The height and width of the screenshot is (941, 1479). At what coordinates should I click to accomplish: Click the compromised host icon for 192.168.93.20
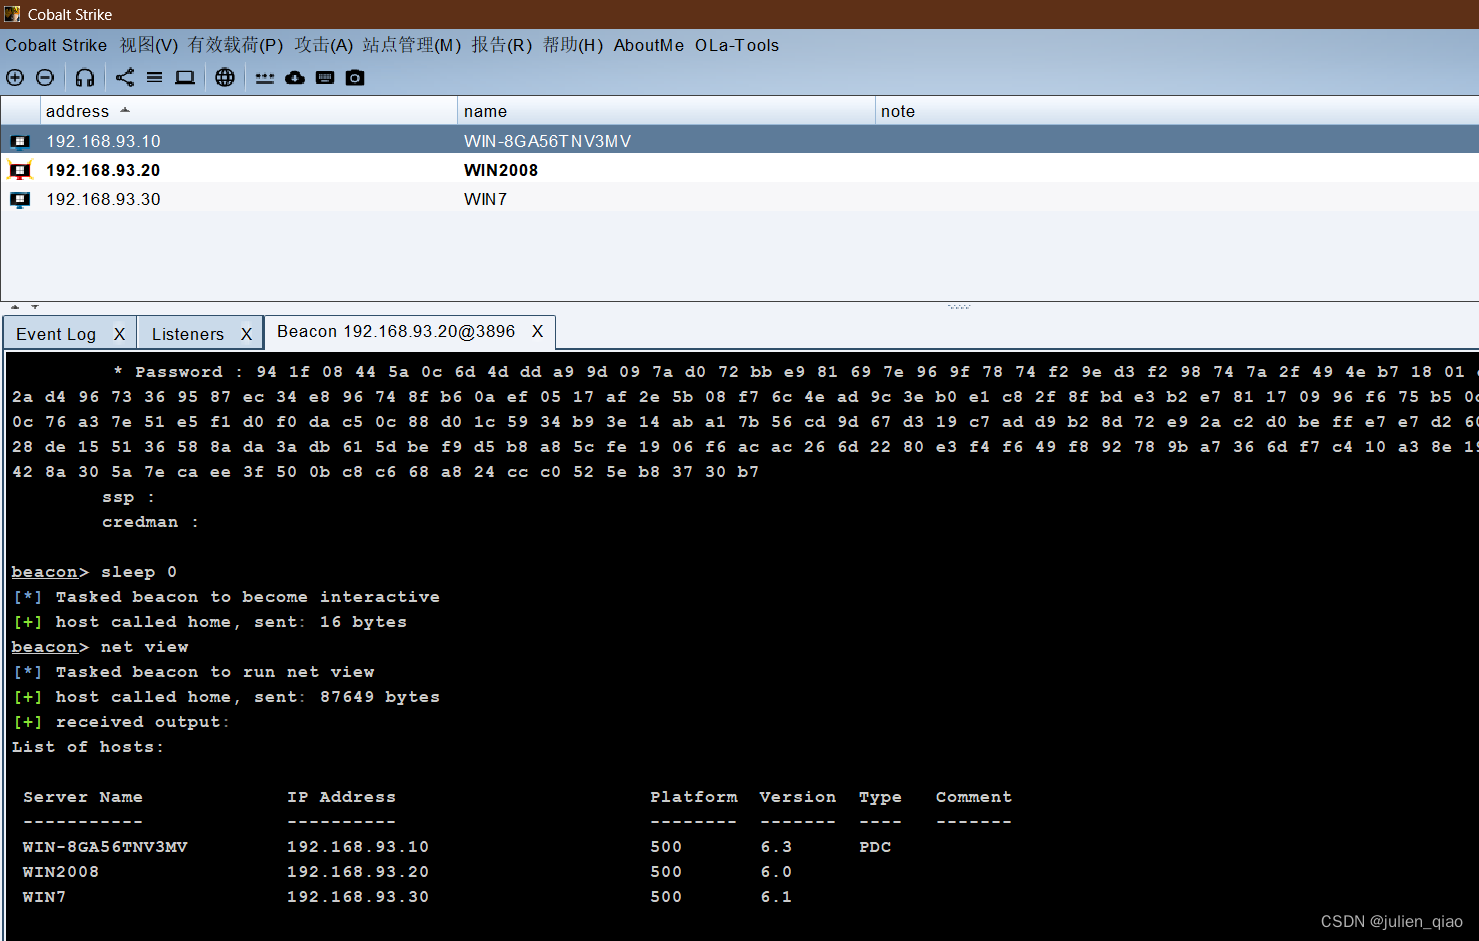pos(20,170)
